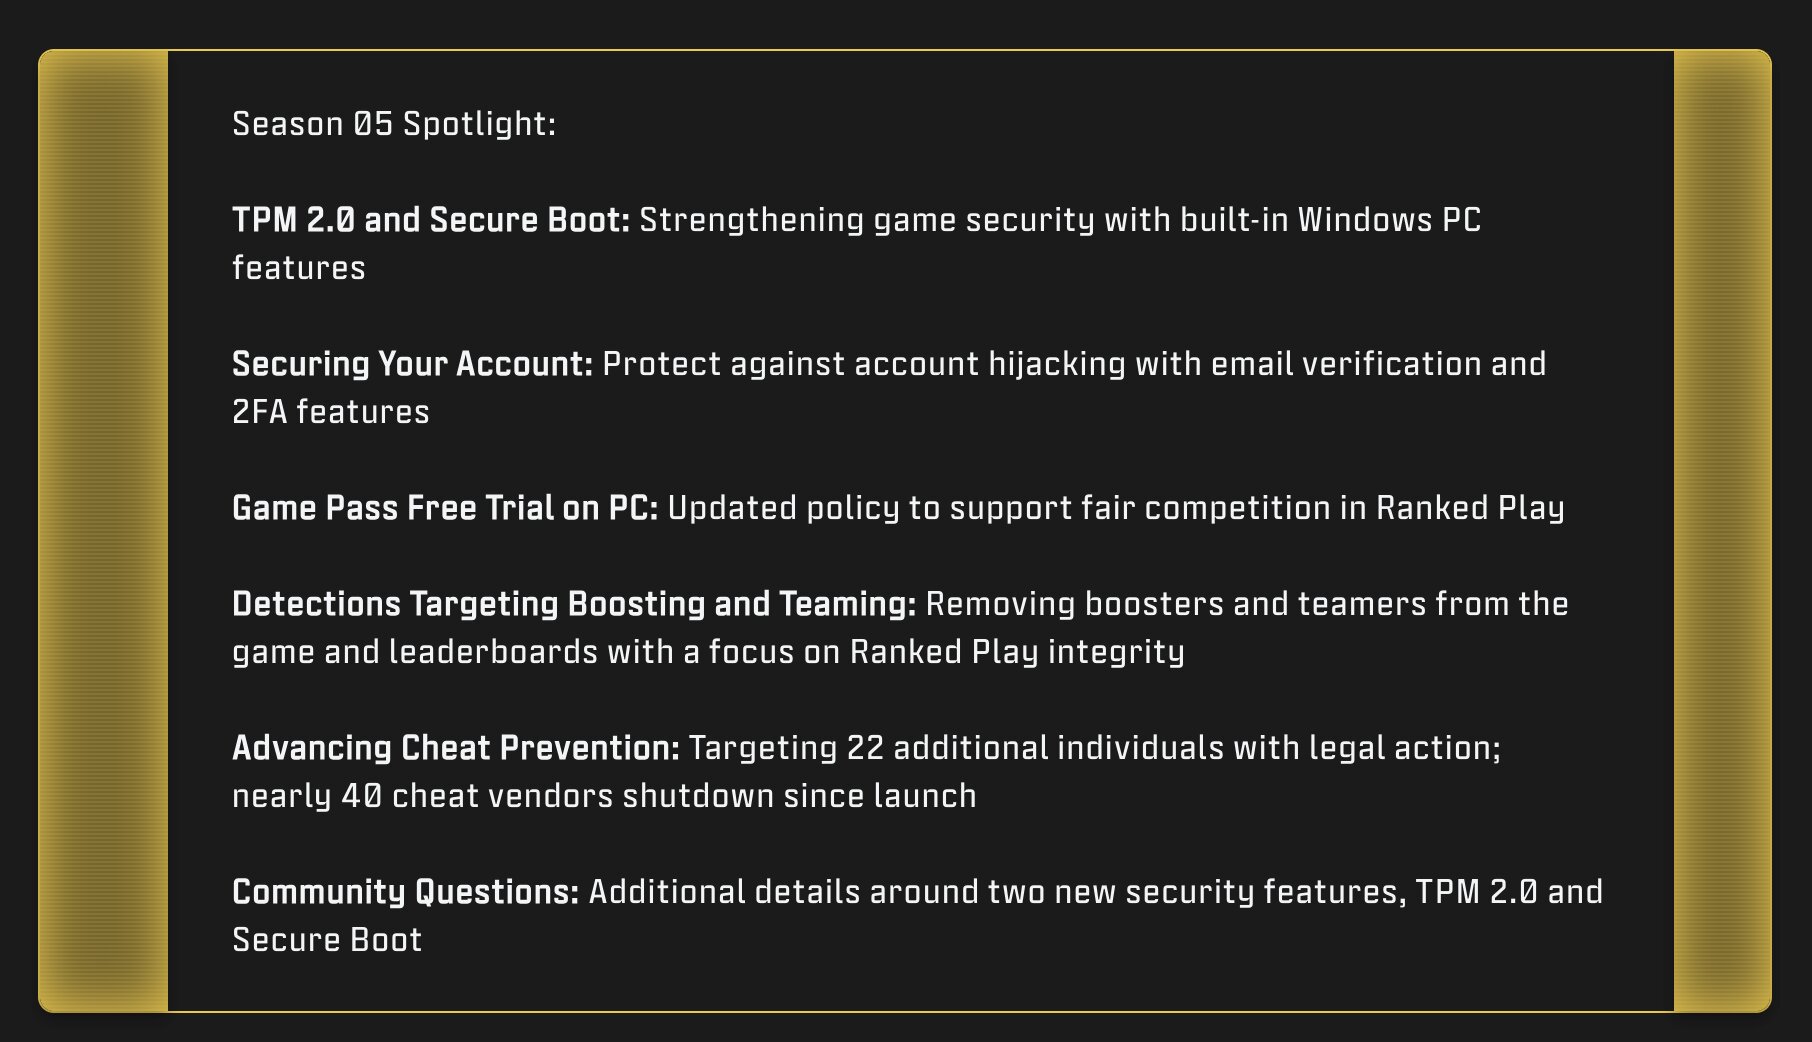Open the bold "Community Questions:" heading
This screenshot has width=1812, height=1042.
click(x=406, y=892)
